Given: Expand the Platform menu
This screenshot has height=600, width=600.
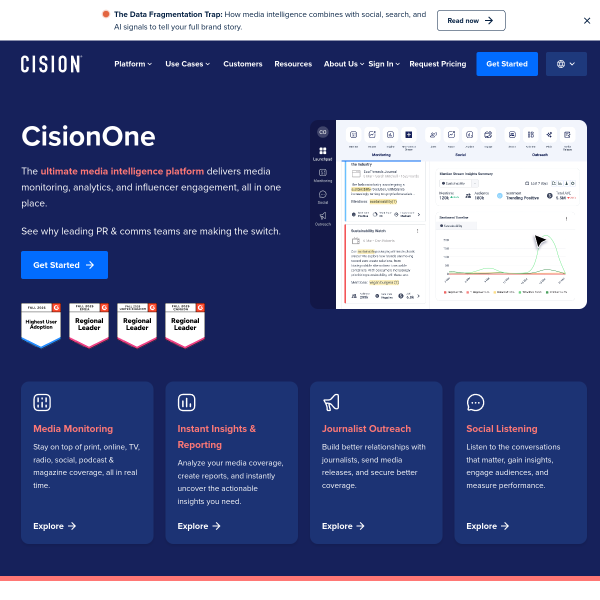Looking at the screenshot, I should click(x=133, y=64).
